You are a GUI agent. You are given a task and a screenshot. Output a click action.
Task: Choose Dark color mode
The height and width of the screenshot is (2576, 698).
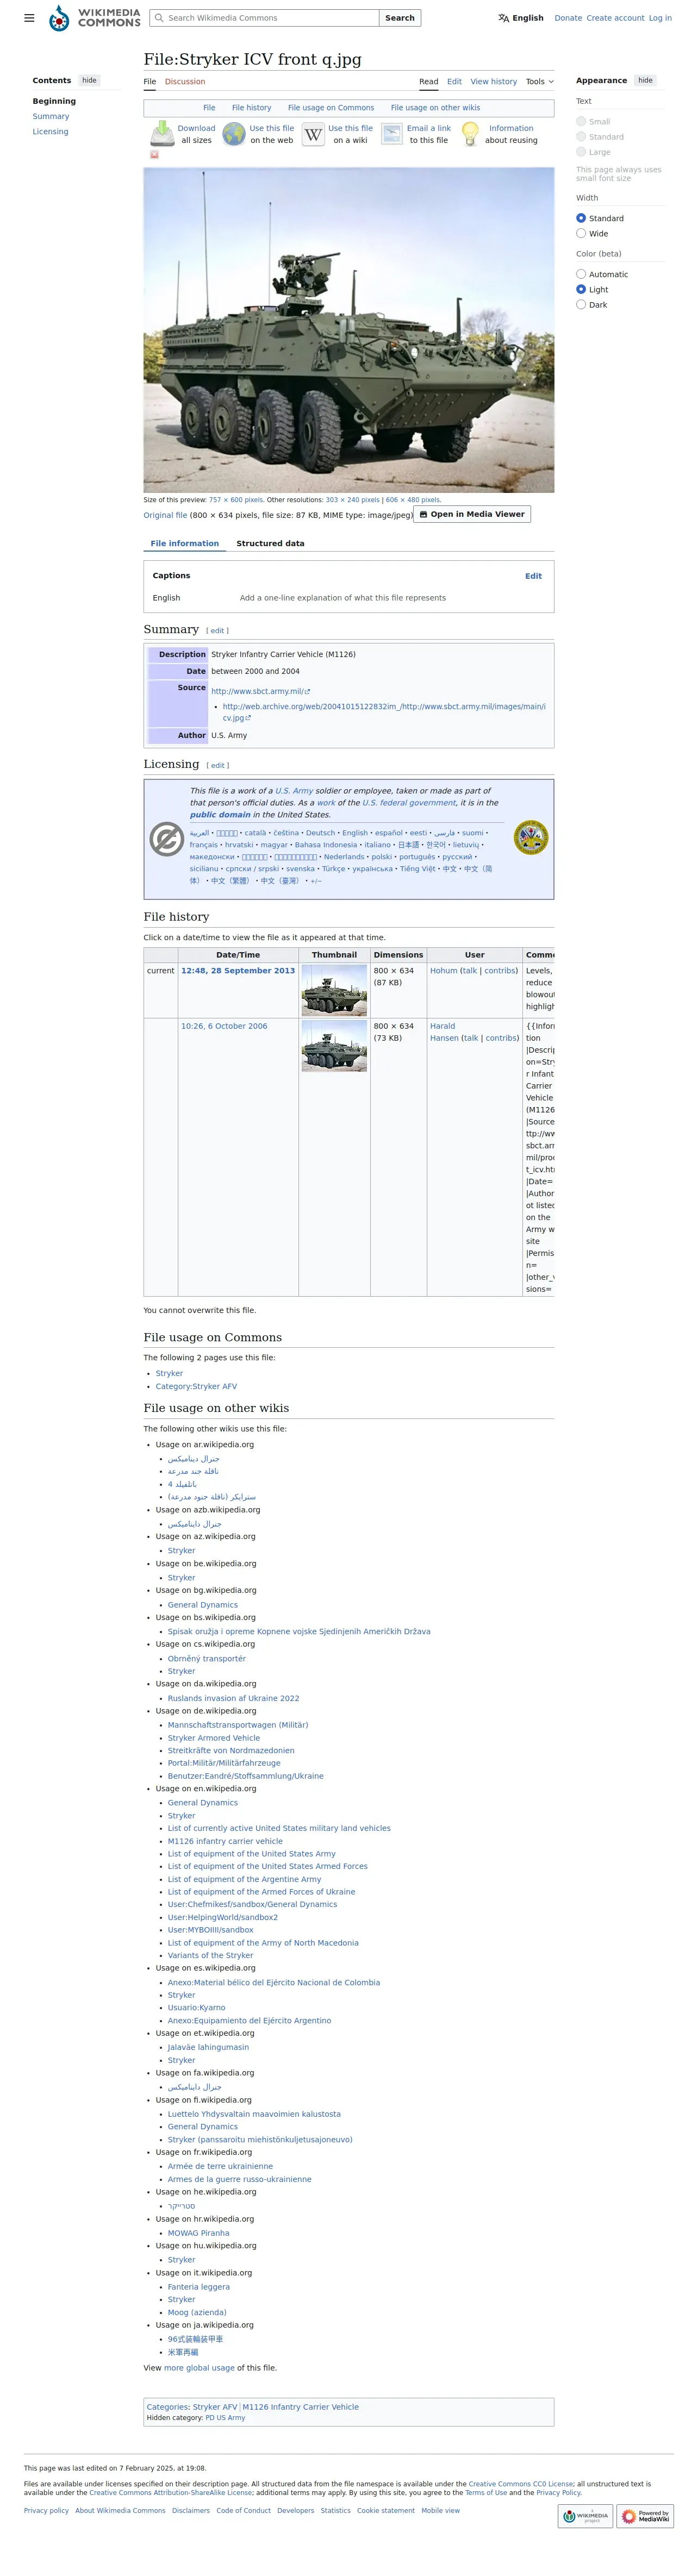point(581,304)
